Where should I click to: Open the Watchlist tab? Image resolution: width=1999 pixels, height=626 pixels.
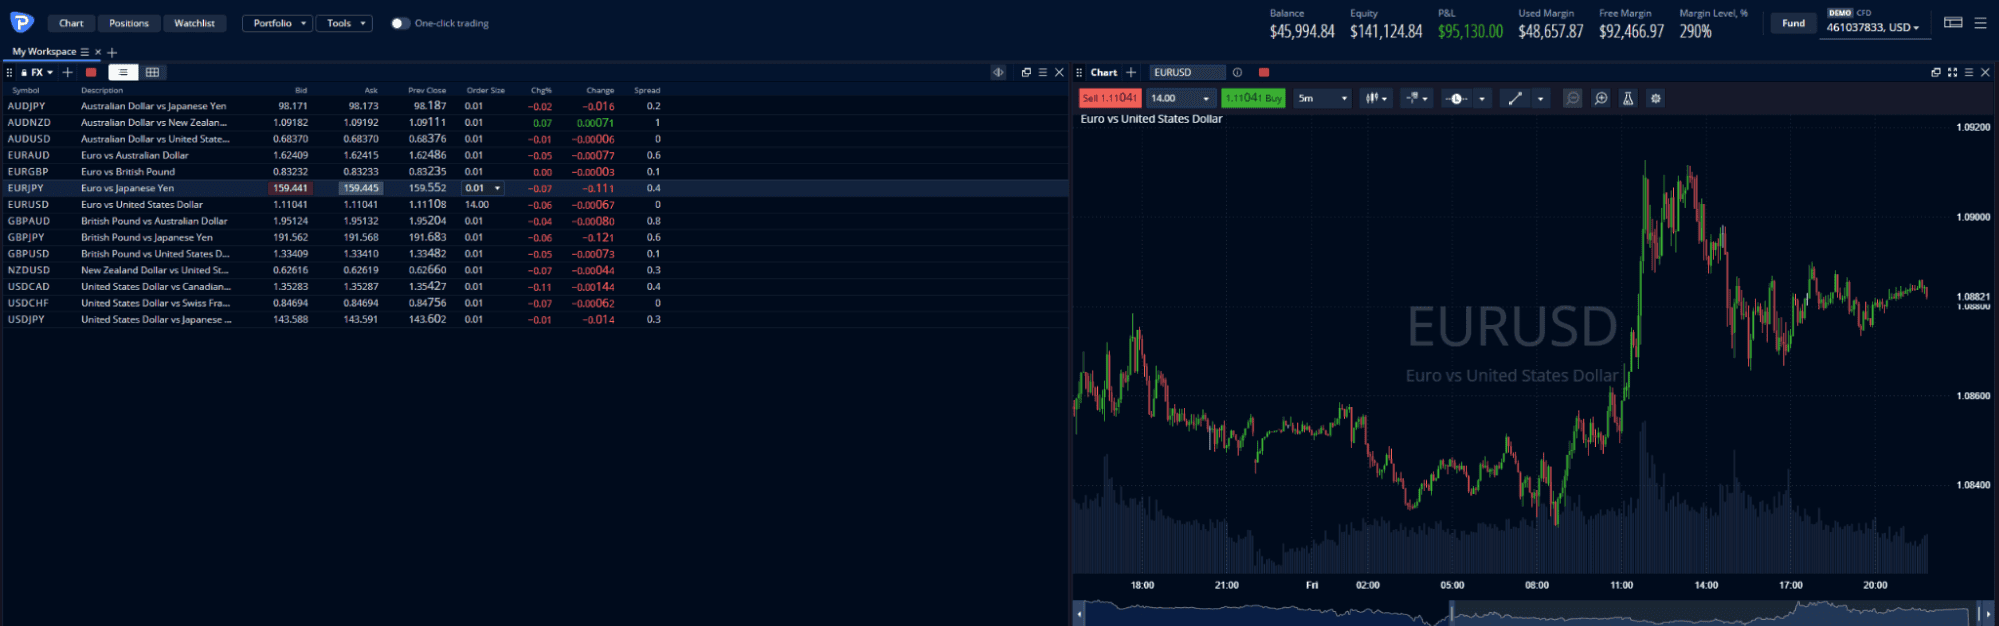pos(194,23)
